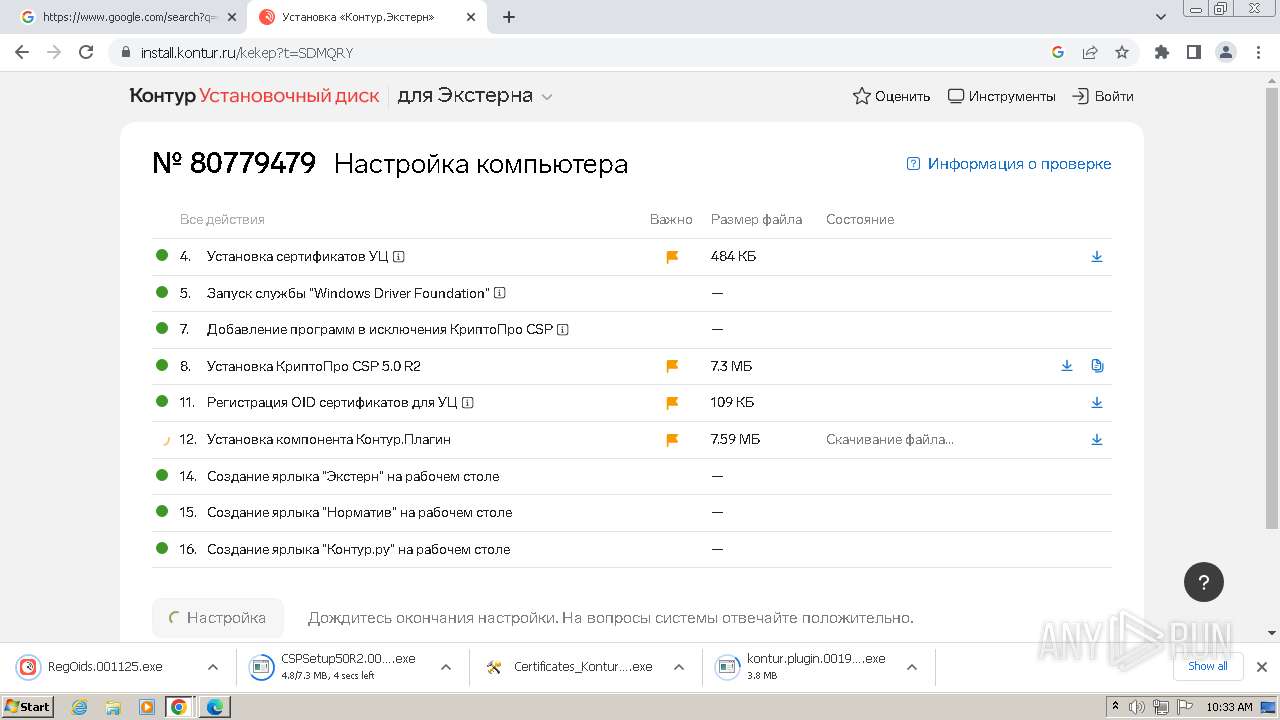
Task: Go back in browser history
Action: click(22, 52)
